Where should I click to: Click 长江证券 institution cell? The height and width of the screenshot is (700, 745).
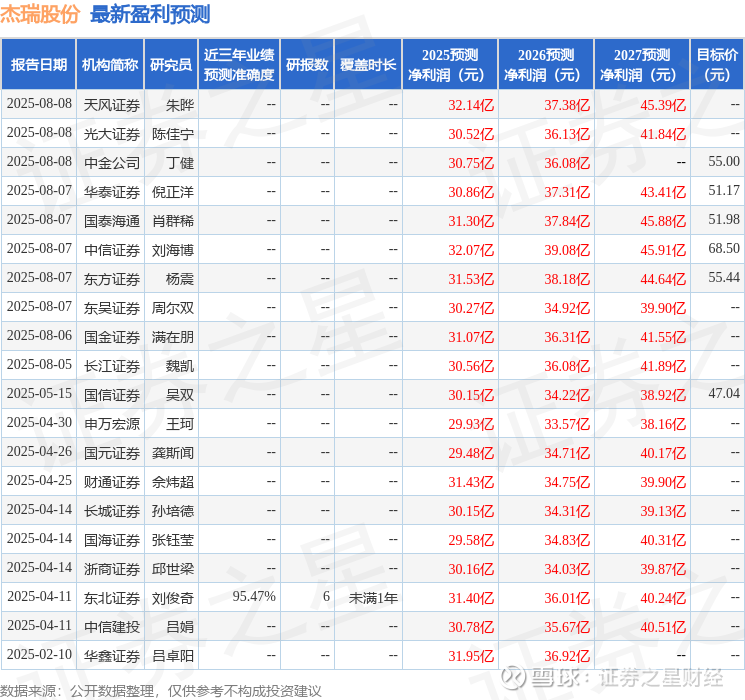pos(112,366)
